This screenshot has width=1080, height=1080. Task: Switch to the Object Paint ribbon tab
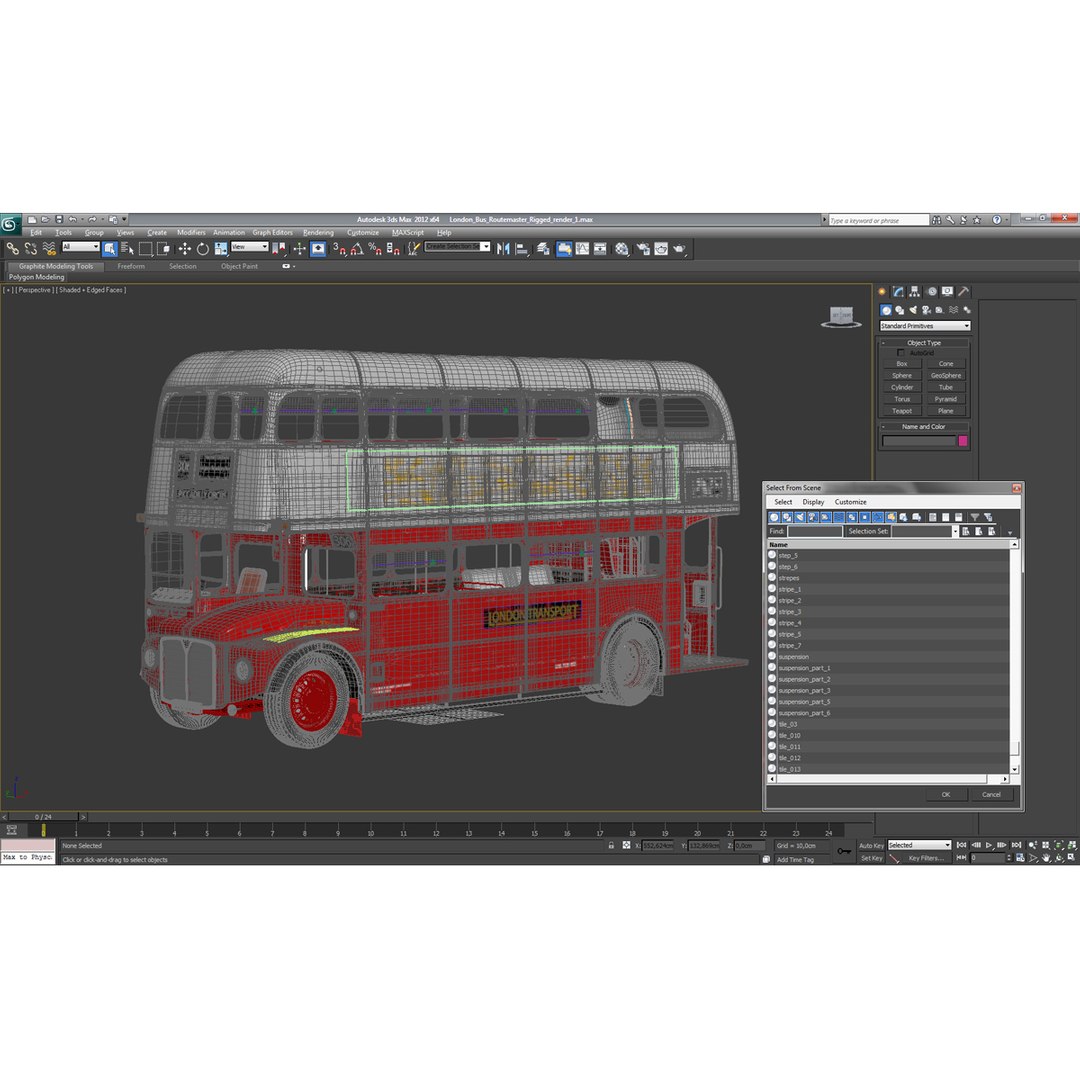point(239,267)
